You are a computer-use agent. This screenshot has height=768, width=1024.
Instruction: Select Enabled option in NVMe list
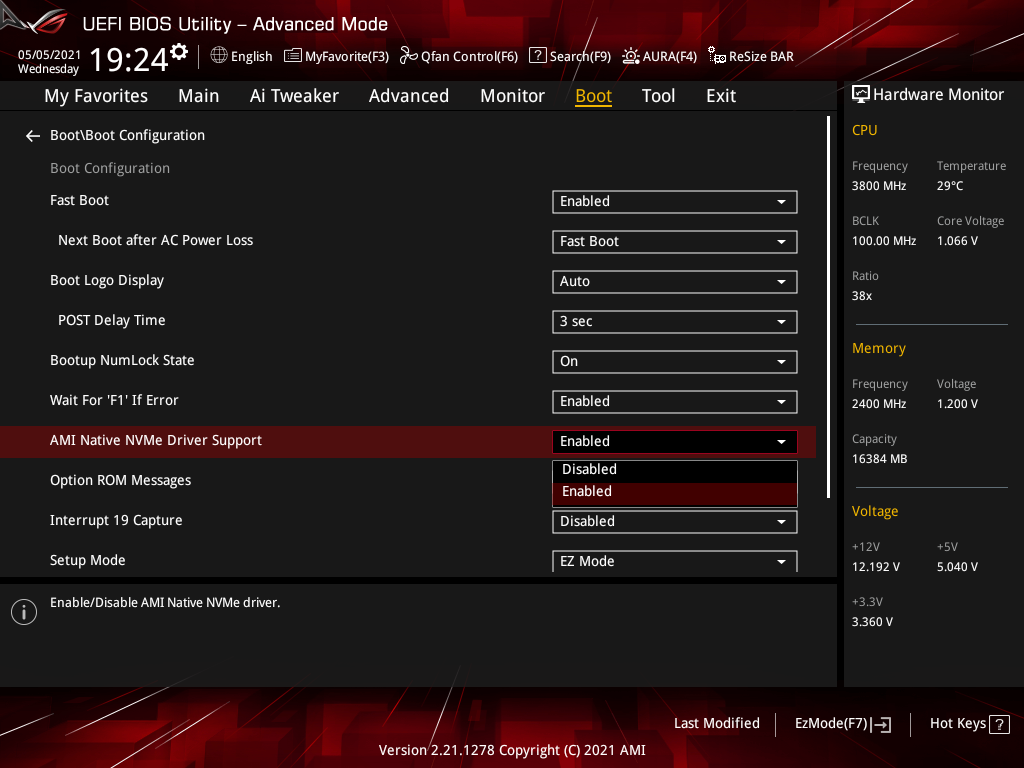pyautogui.click(x=675, y=492)
